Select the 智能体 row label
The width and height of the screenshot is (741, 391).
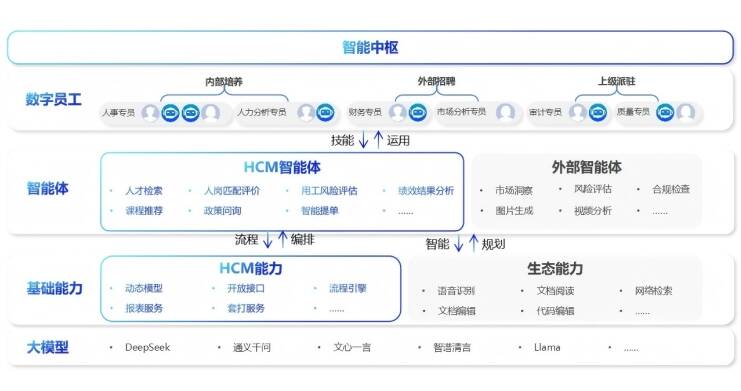pos(47,188)
